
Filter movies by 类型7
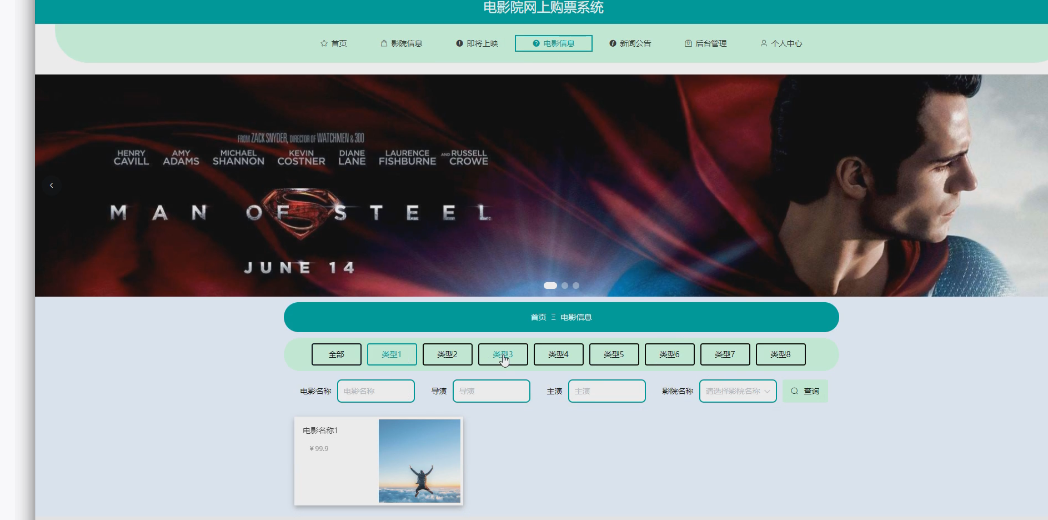[x=725, y=354]
